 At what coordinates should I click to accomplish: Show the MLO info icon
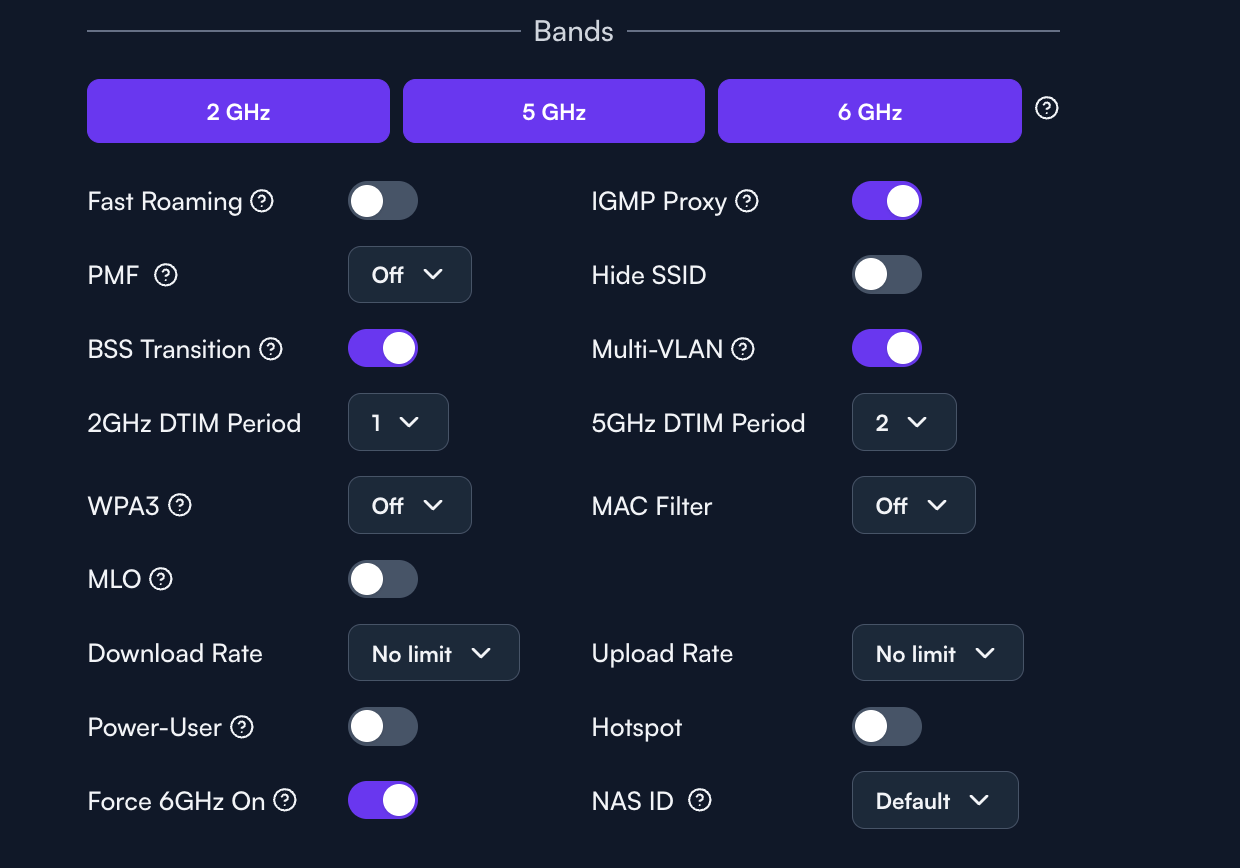(x=161, y=578)
